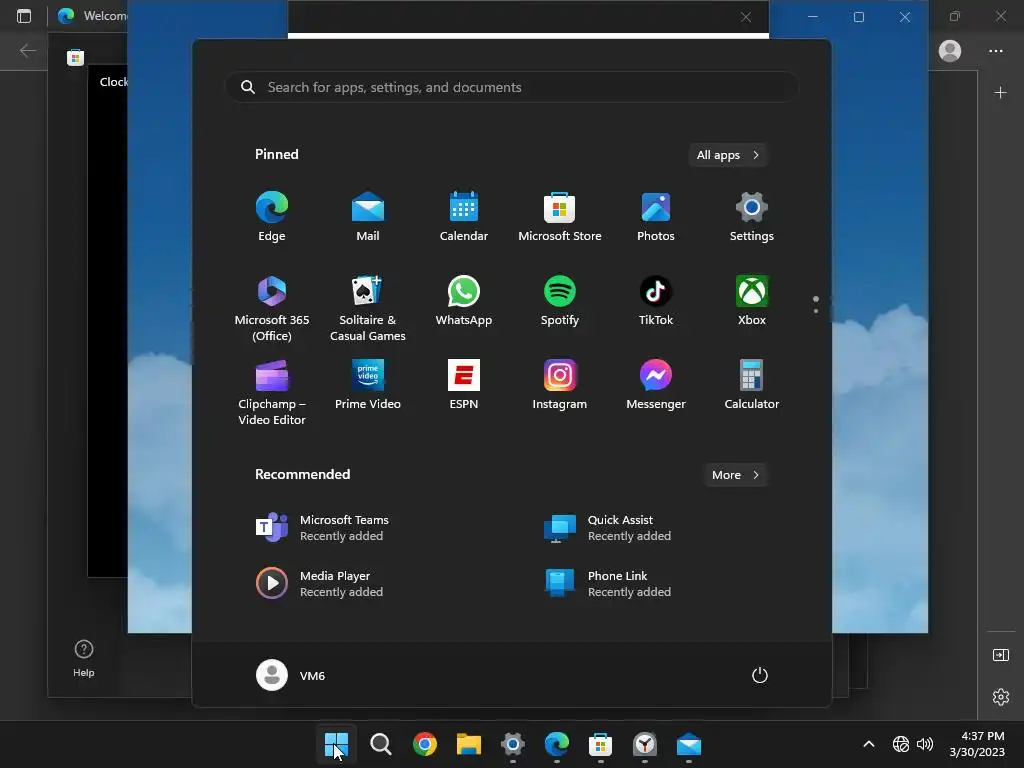Viewport: 1024px width, 768px height.
Task: Open taskbar Search
Action: pos(381,744)
